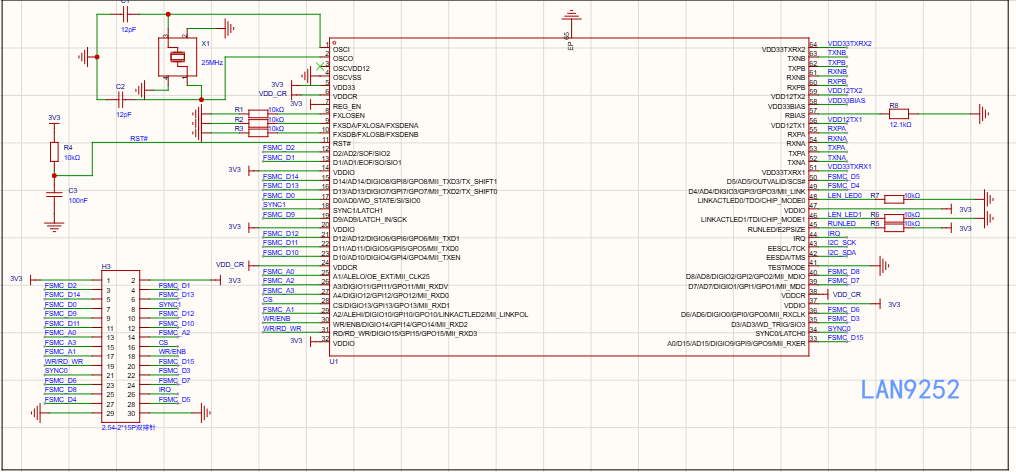The height and width of the screenshot is (472, 1016).
Task: Click the RBIAS pin name inside U1
Action: click(x=795, y=115)
